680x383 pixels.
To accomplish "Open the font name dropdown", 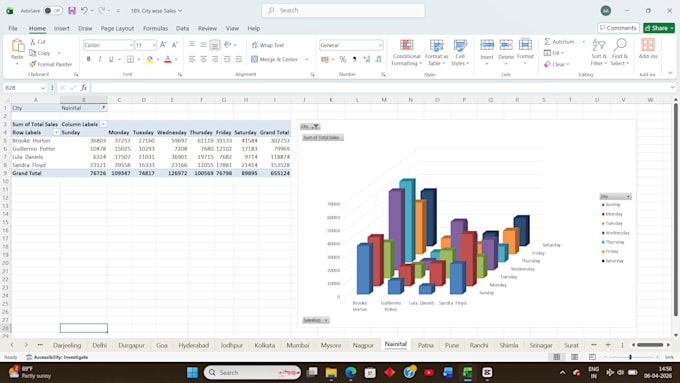I will click(131, 45).
